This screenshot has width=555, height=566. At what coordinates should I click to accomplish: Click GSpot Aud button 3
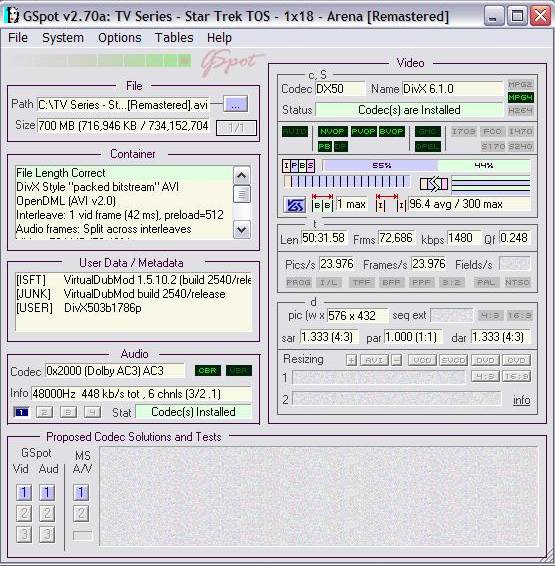(x=47, y=535)
